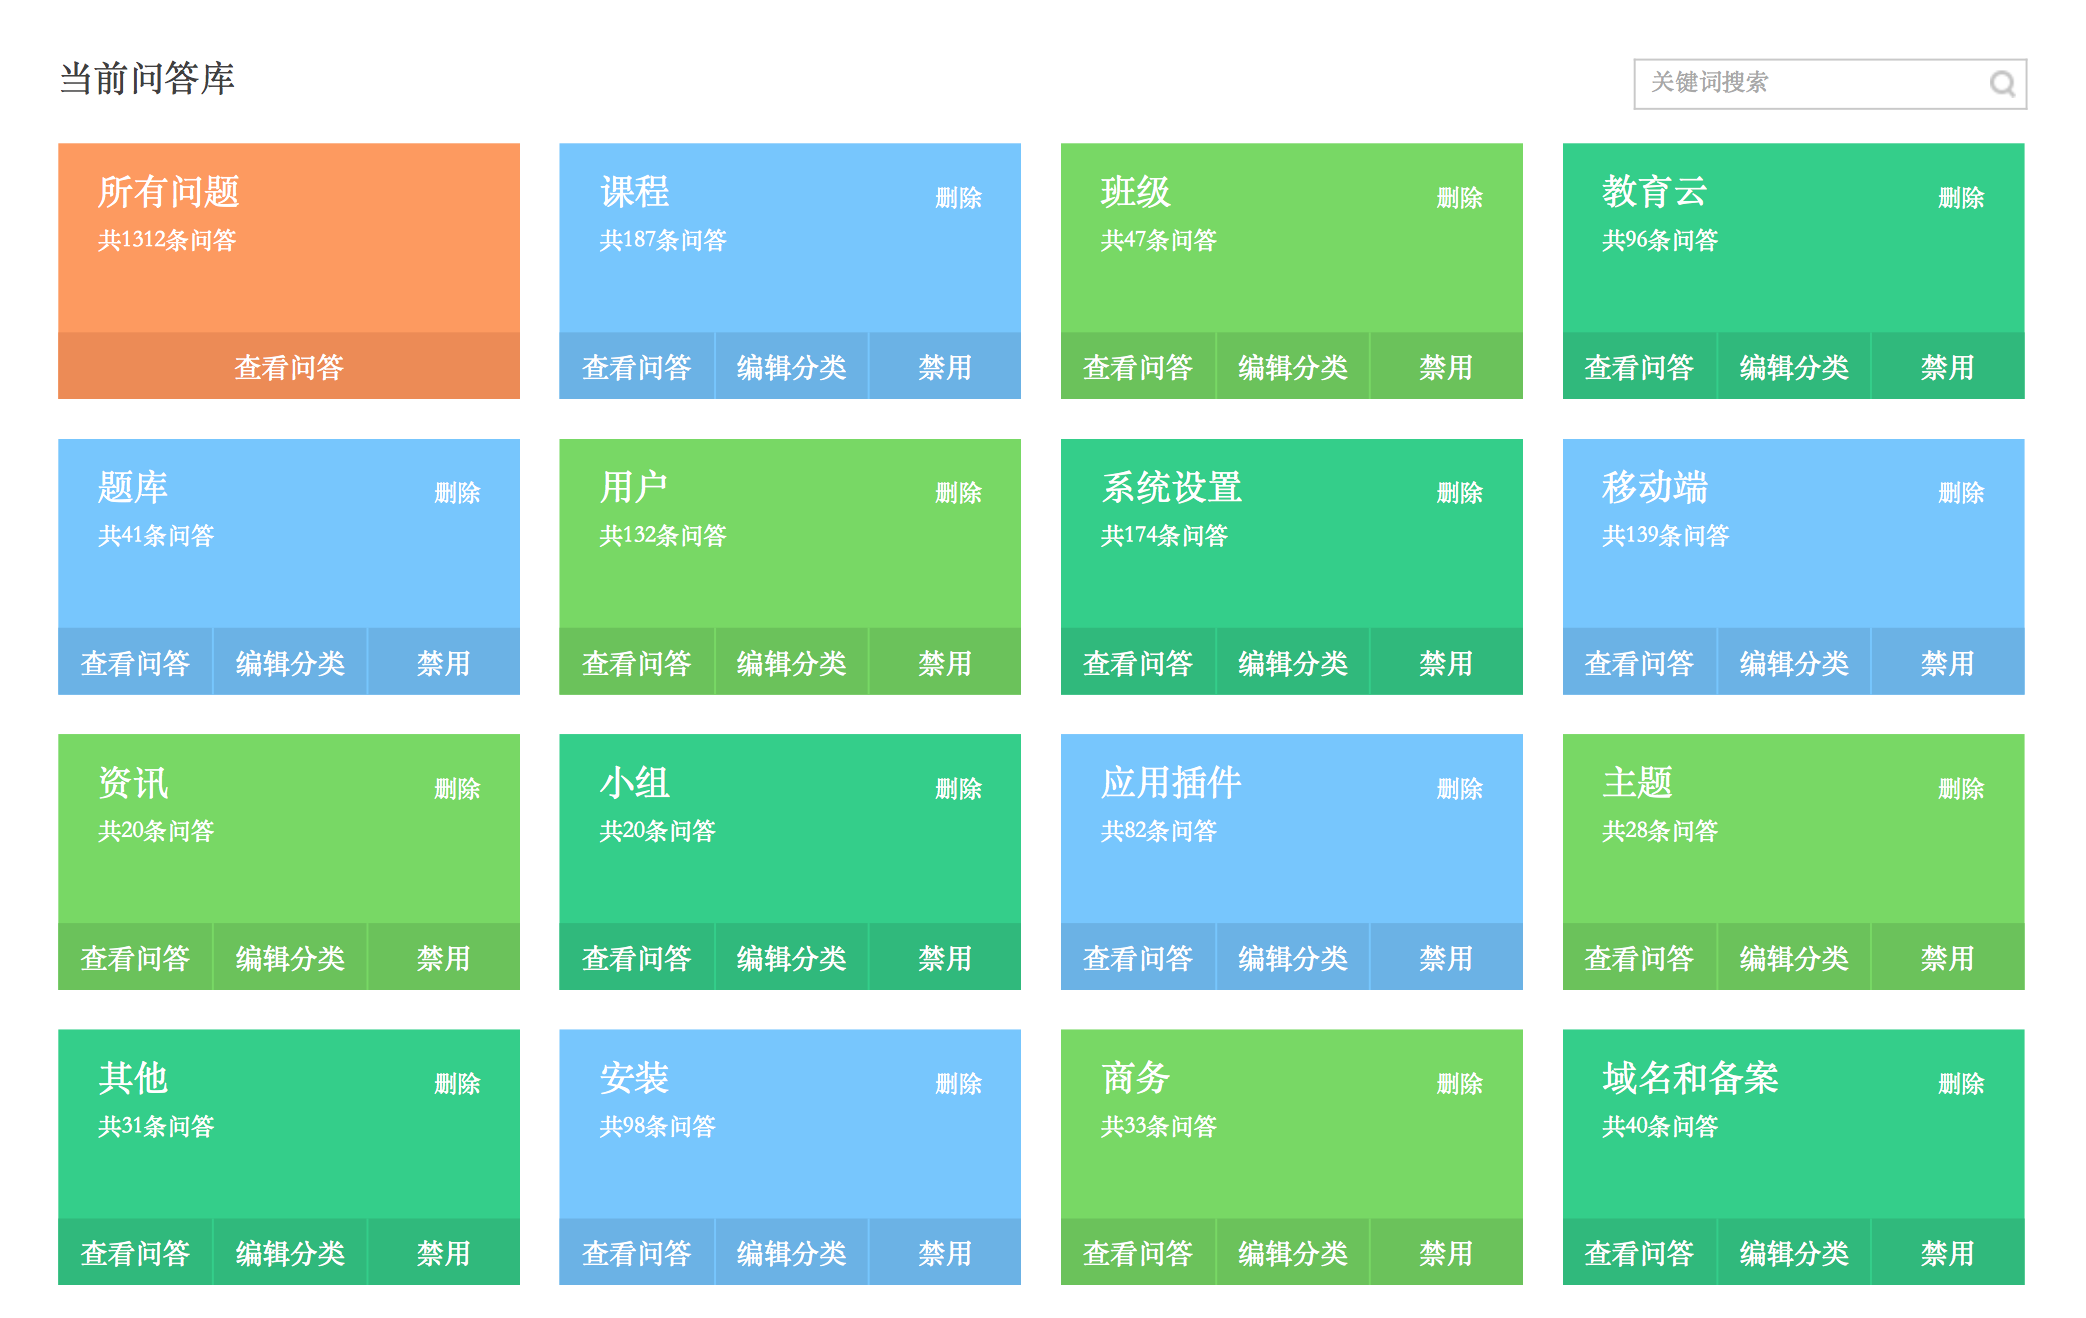Open 查看问答 for 所有问题 card
The height and width of the screenshot is (1318, 2086).
pos(288,367)
